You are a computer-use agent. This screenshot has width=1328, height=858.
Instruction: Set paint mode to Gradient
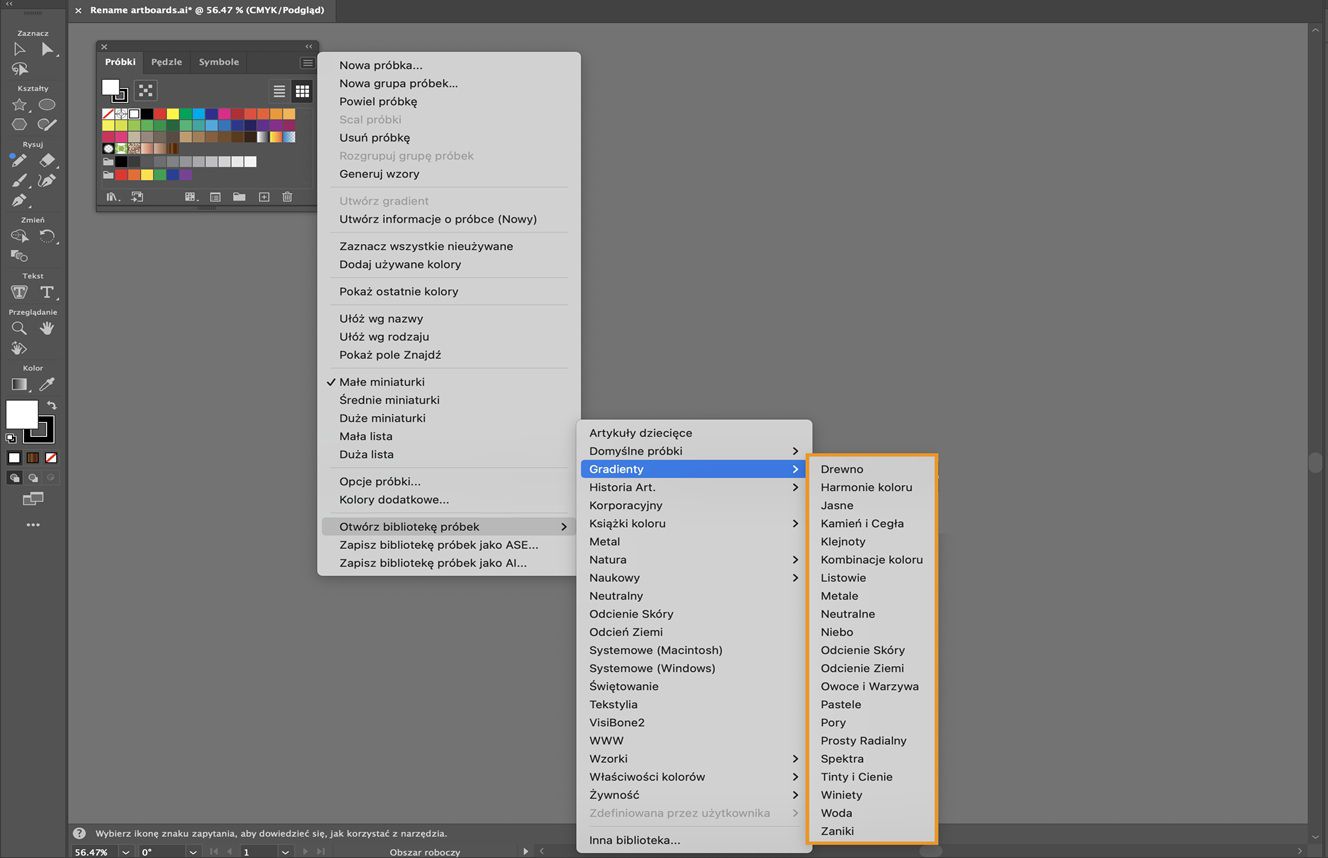click(x=33, y=458)
